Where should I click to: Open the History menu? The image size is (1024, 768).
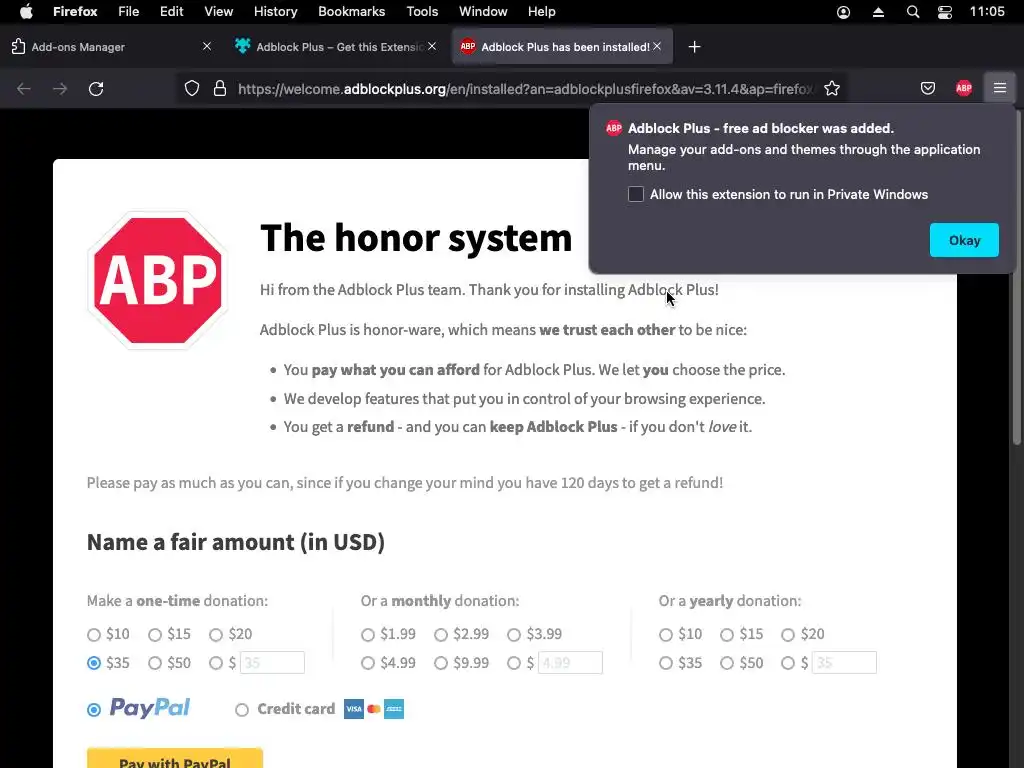pyautogui.click(x=276, y=12)
